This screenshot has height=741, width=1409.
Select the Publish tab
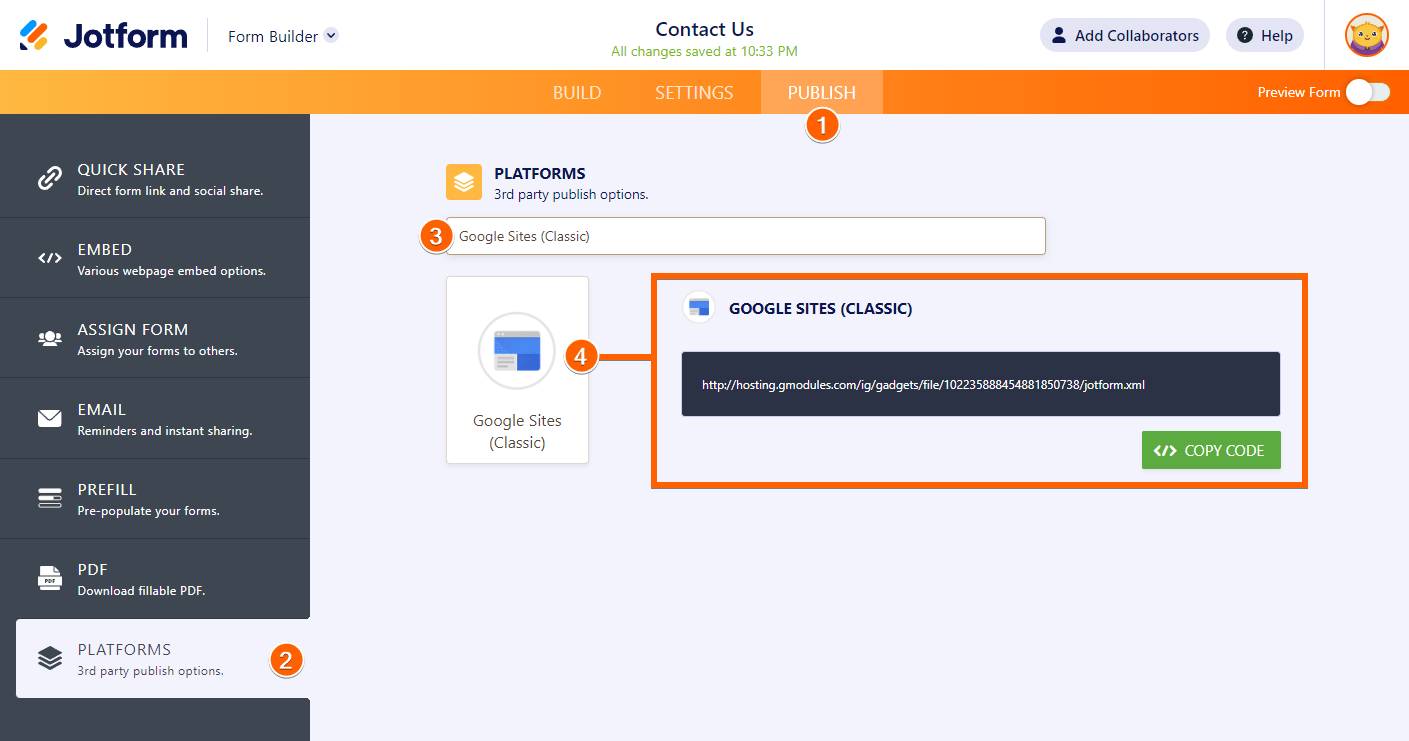tap(822, 92)
